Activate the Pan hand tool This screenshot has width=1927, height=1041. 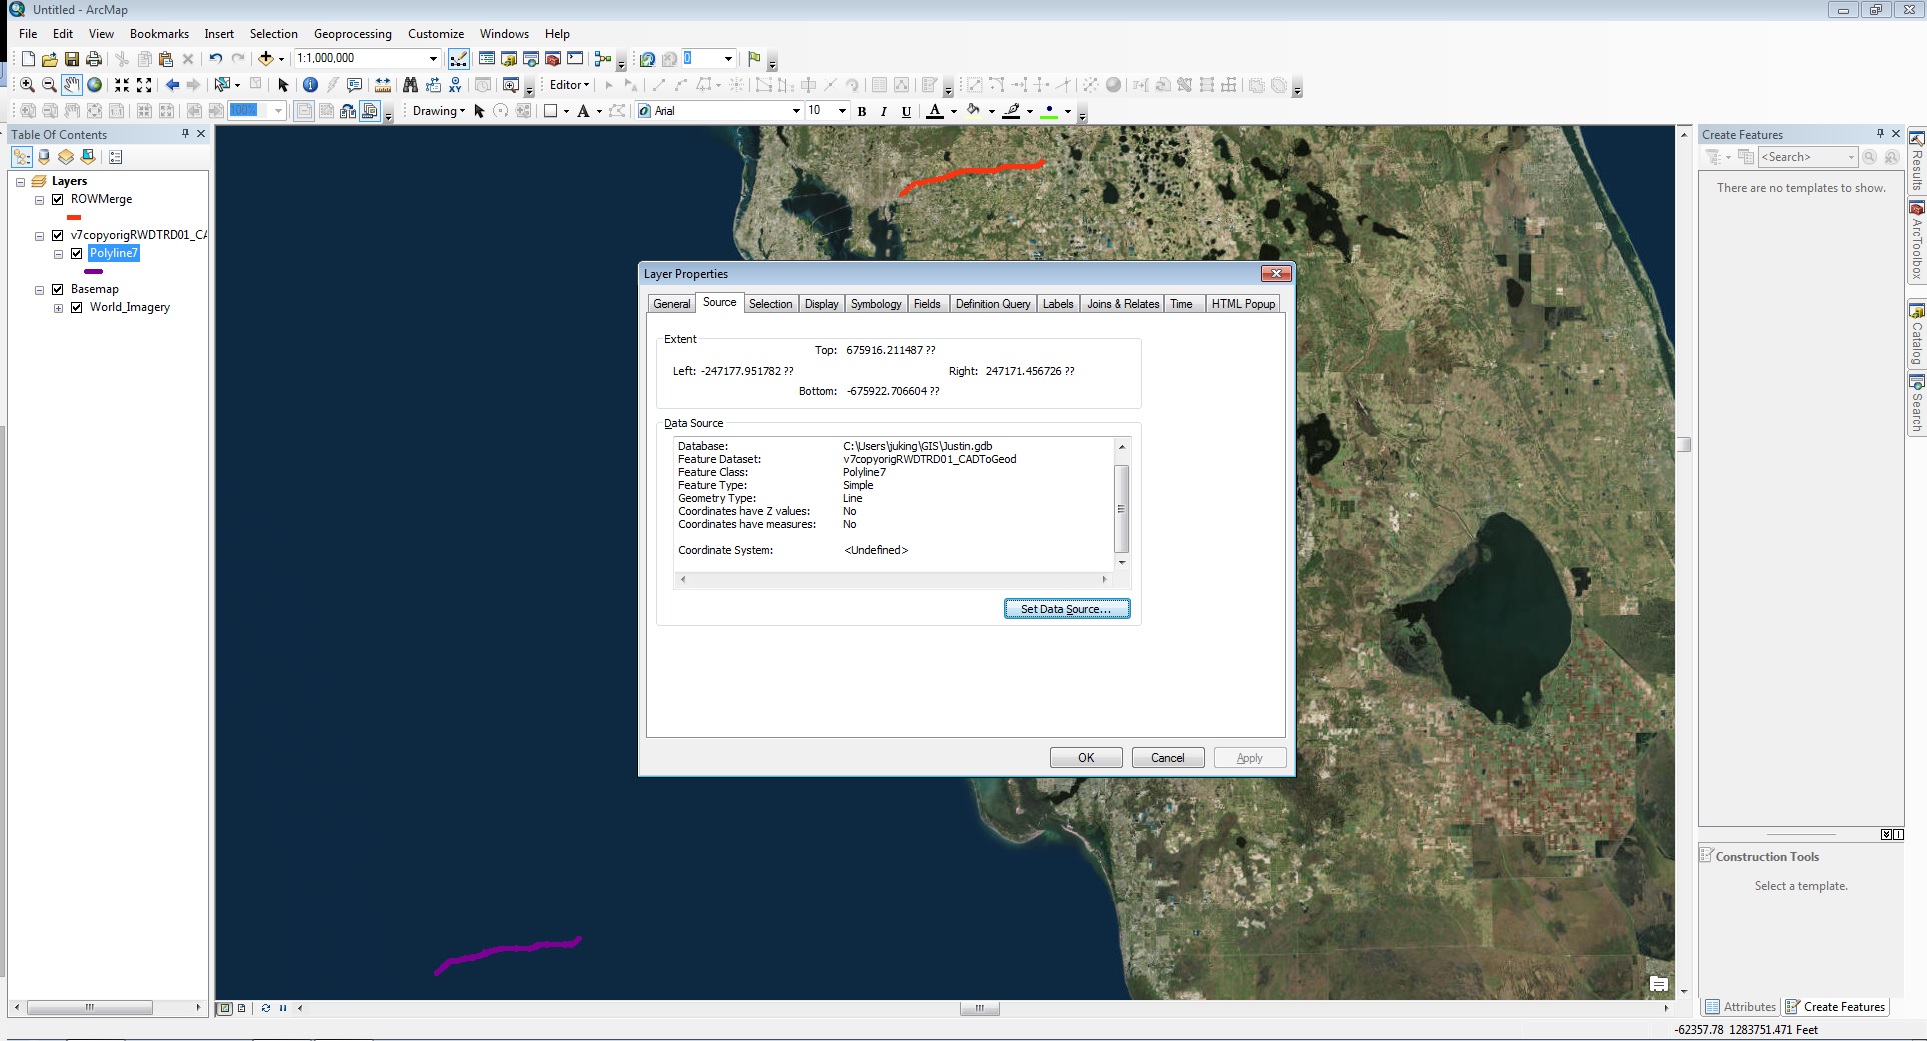pos(72,85)
